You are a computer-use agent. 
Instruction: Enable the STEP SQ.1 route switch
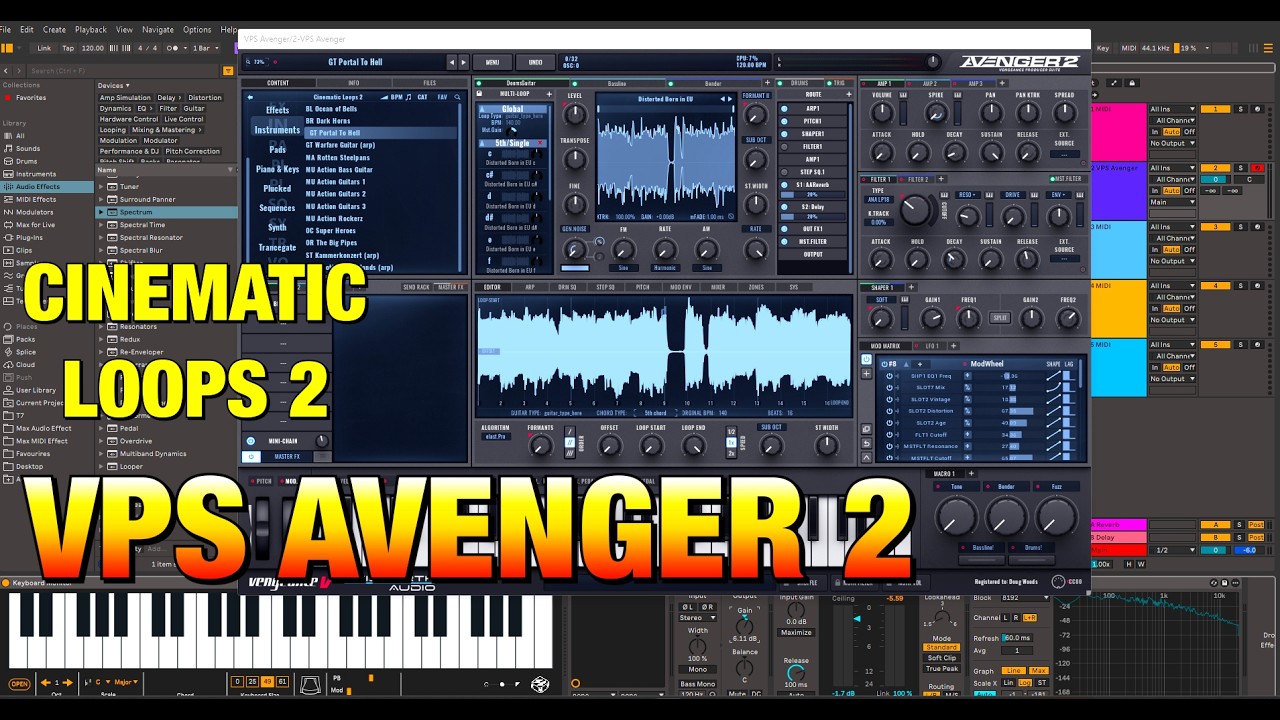tap(784, 172)
